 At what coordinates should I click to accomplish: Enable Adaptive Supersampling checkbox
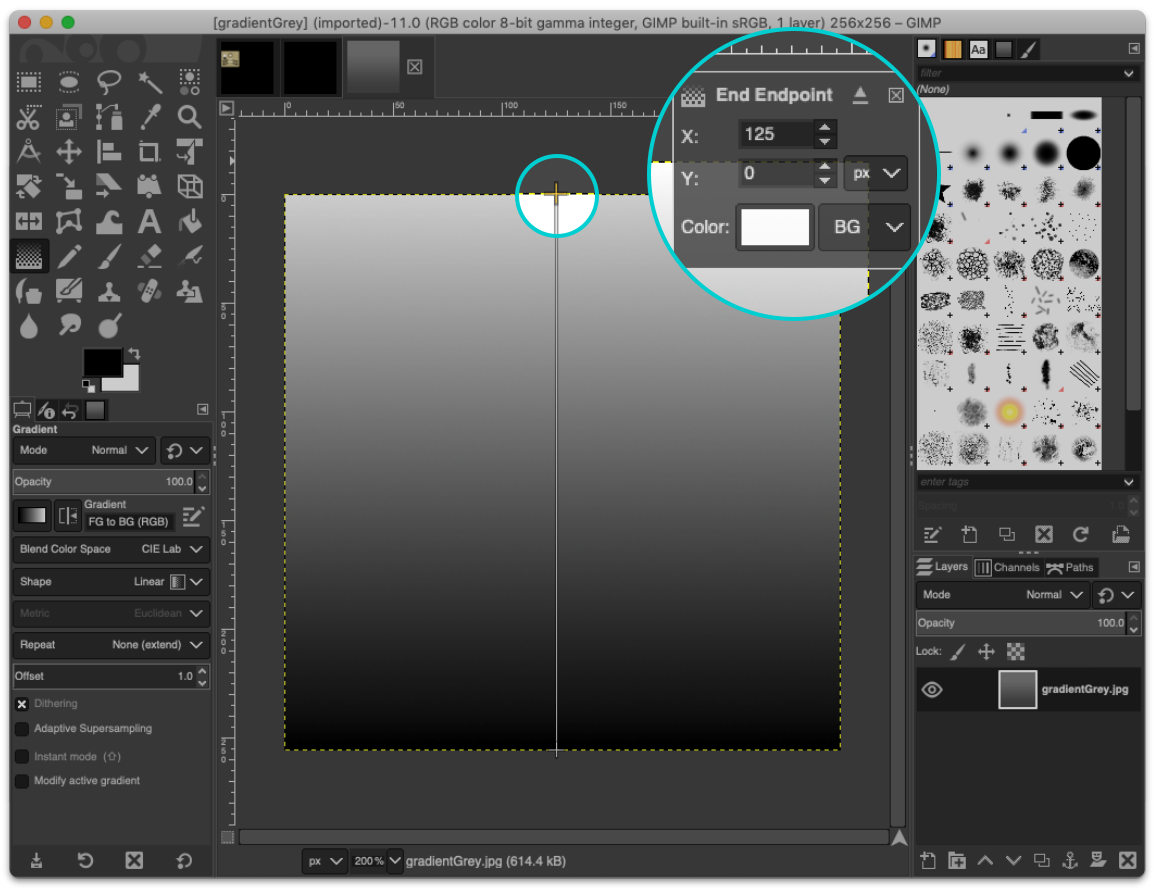(x=22, y=729)
